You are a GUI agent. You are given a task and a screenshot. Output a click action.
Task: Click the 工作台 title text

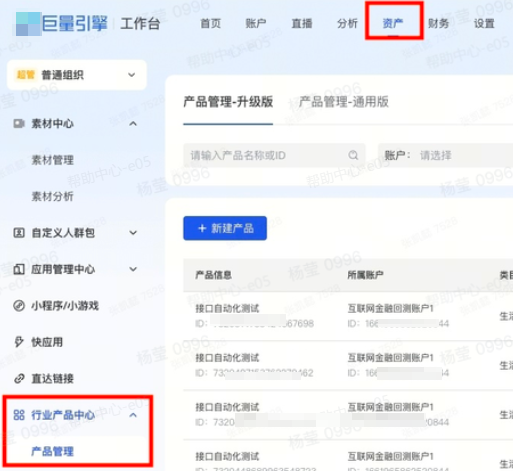(140, 24)
